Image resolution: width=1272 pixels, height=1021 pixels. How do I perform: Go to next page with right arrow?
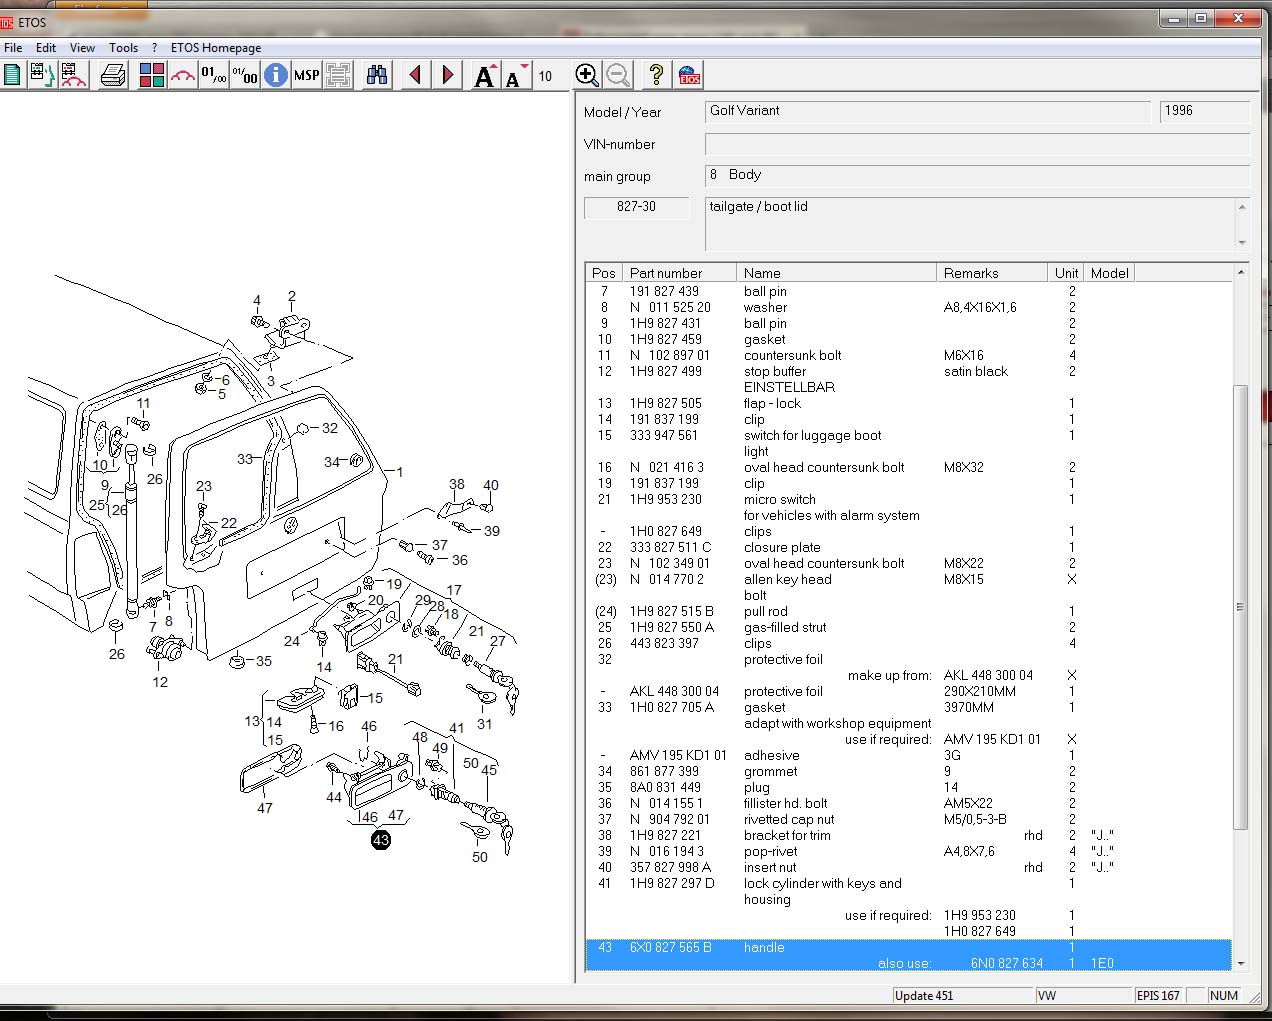tap(448, 75)
